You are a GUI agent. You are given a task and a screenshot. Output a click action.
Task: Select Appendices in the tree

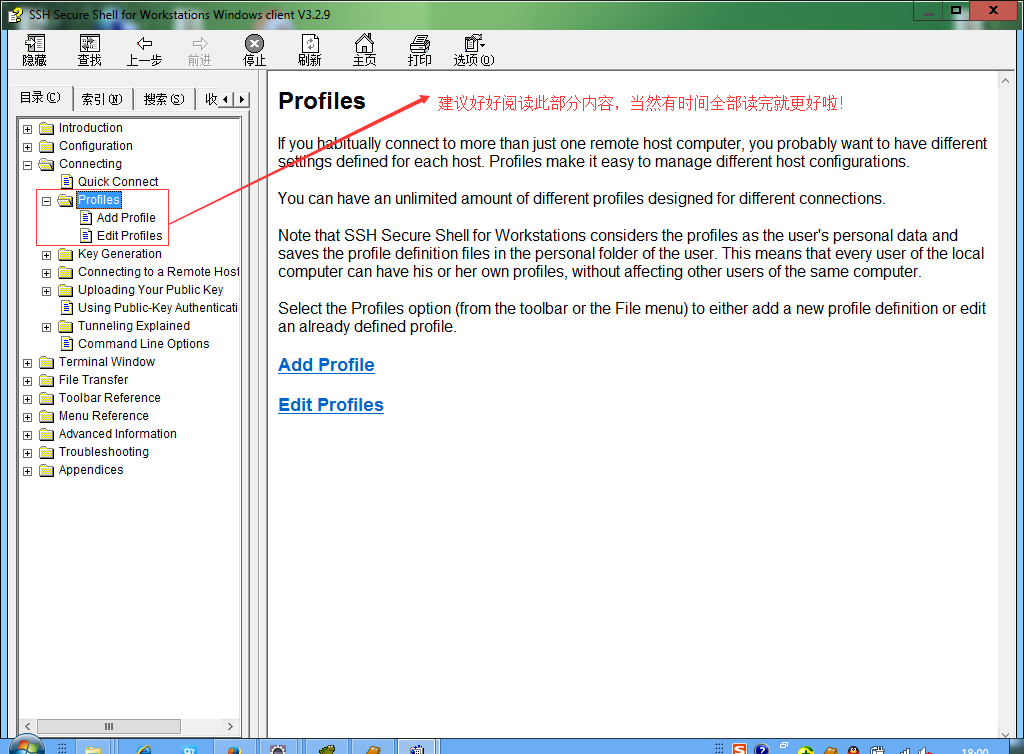click(91, 470)
